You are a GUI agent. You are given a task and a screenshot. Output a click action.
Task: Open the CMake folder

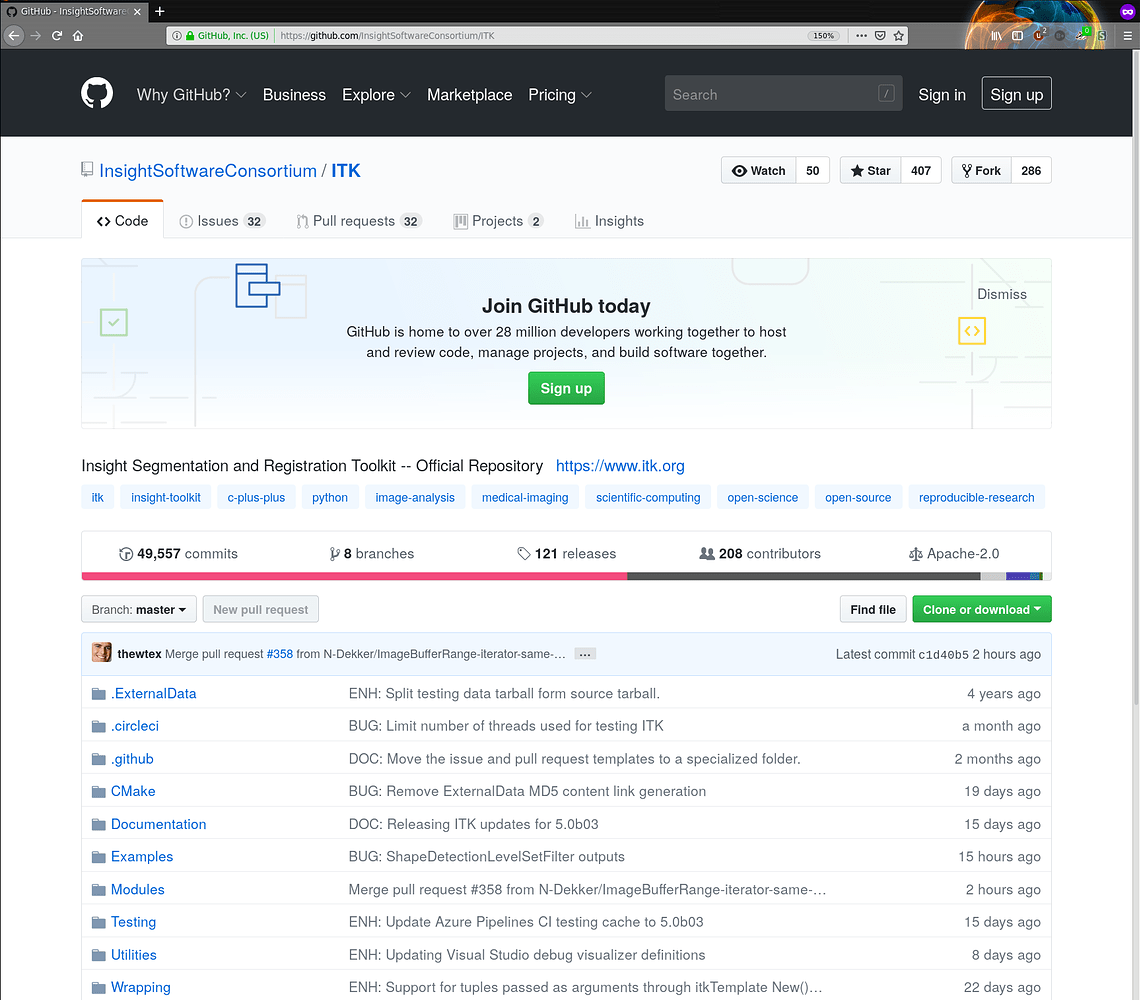[x=133, y=791]
